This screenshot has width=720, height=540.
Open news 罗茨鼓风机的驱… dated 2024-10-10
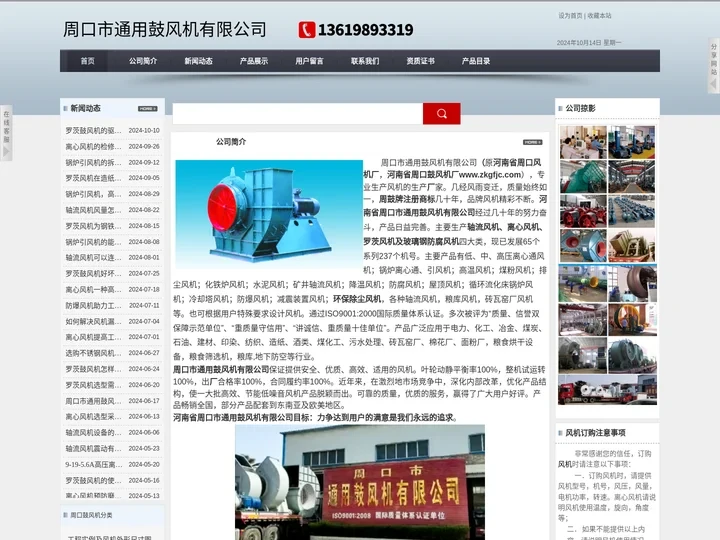(93, 131)
